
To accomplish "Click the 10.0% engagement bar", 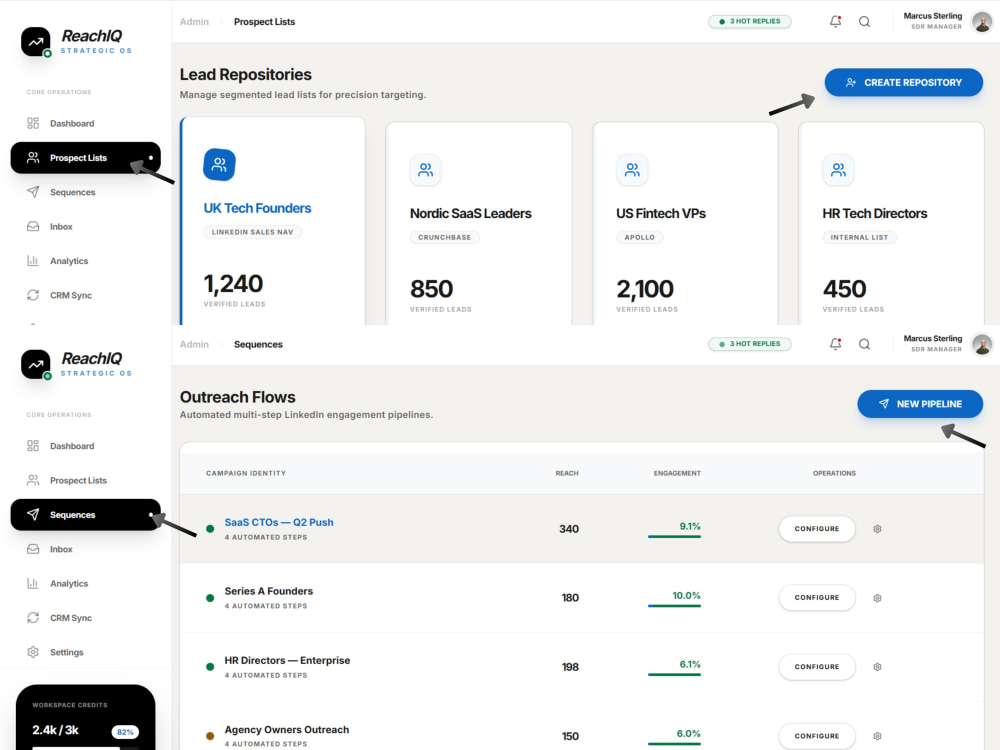I will click(x=674, y=605).
